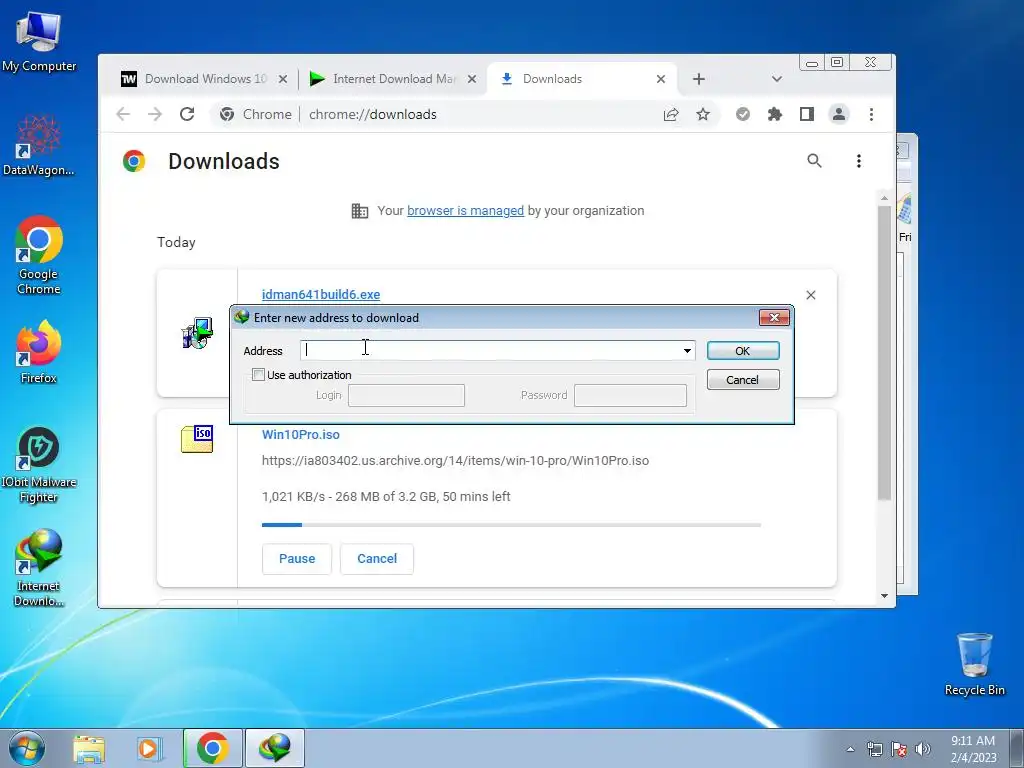Go back in Chrome
The image size is (1024, 768).
click(123, 114)
